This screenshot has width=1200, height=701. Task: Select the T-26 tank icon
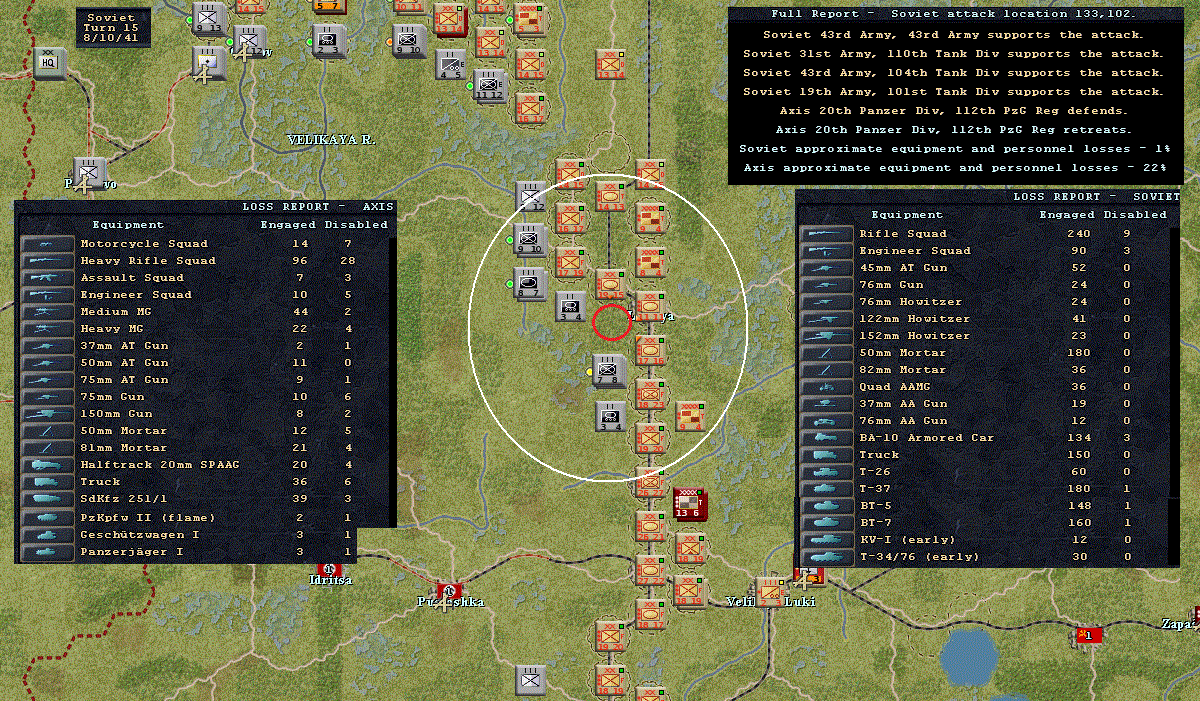click(826, 472)
